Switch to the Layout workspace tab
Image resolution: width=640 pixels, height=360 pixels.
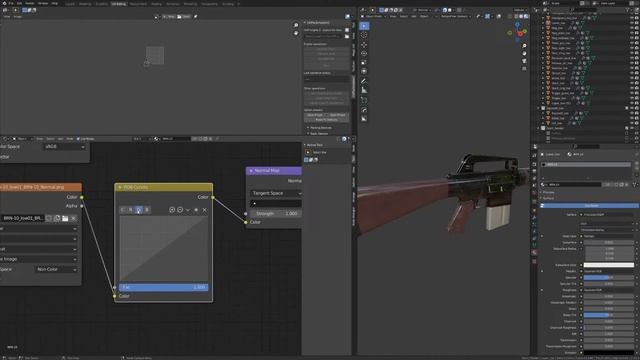tap(70, 4)
